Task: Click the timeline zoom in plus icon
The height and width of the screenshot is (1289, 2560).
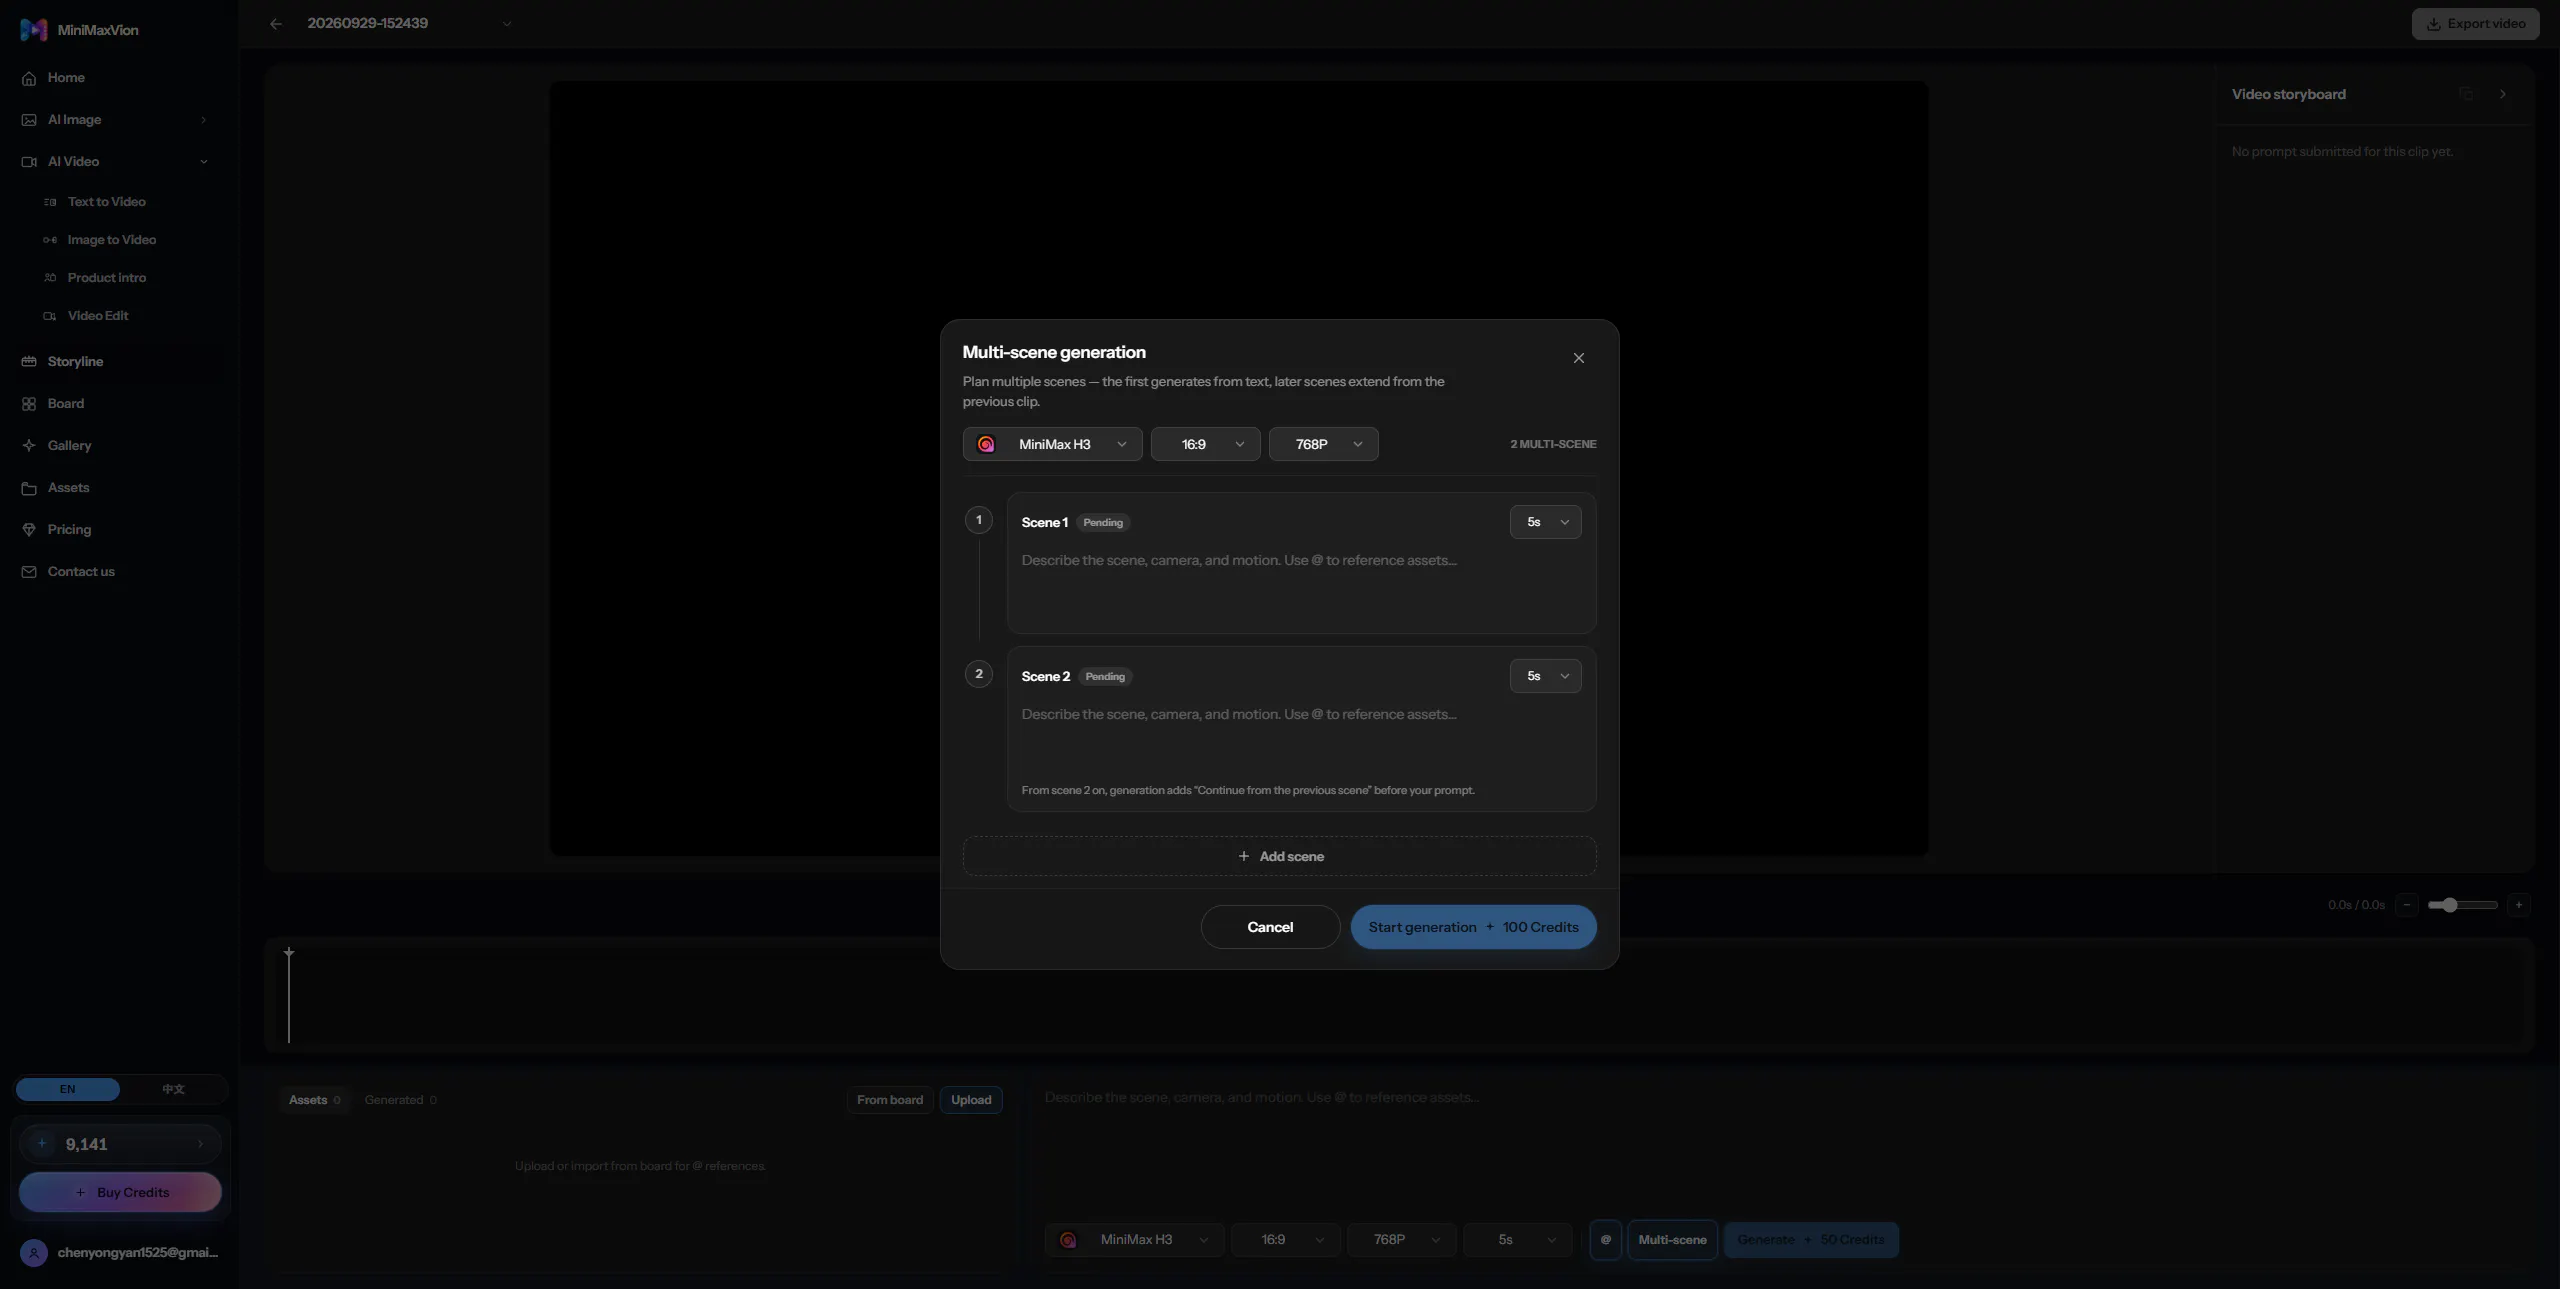Action: (2519, 905)
